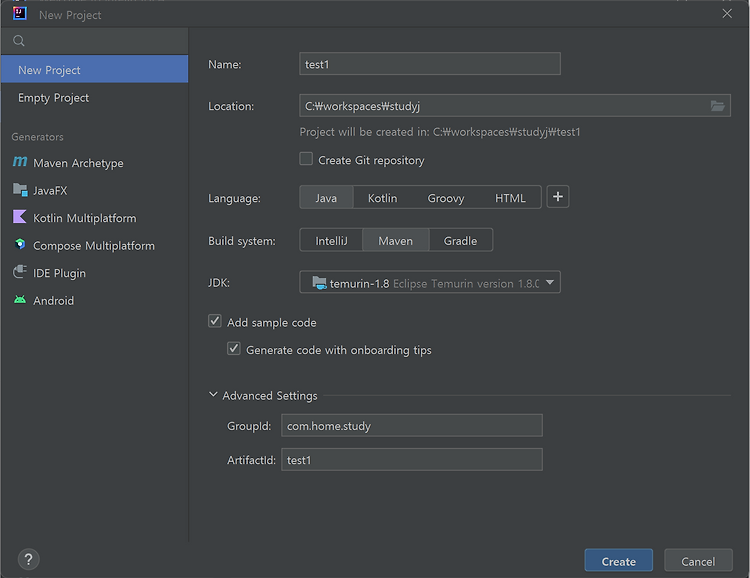Collapse the Advanced Settings section

tap(213, 395)
